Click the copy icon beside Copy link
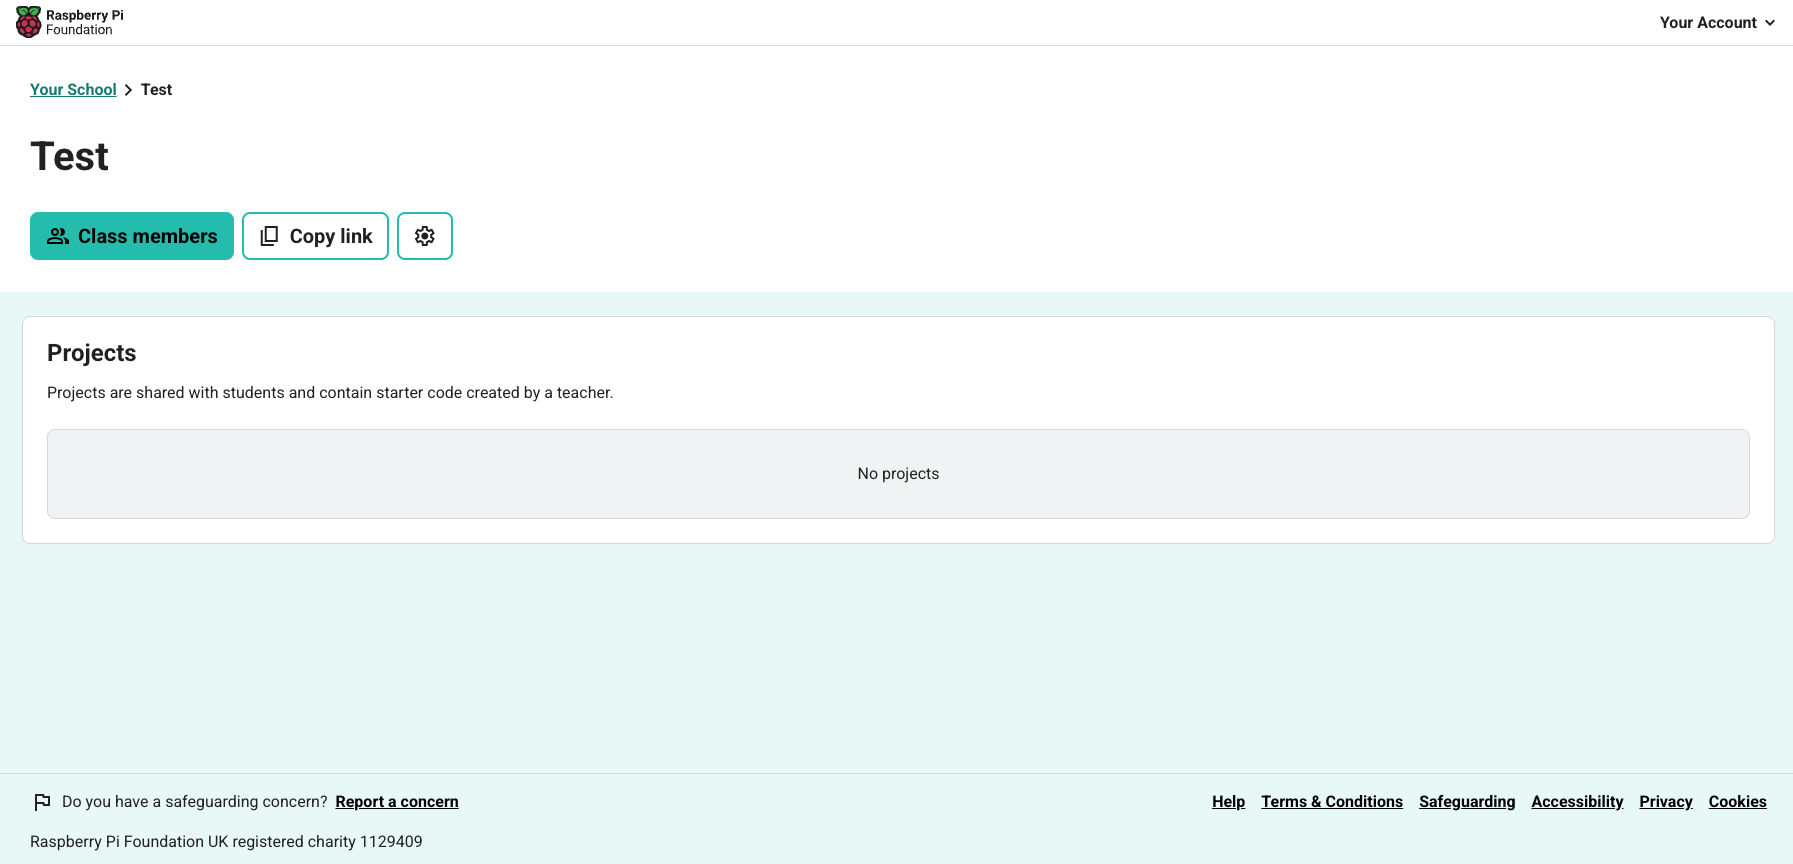The height and width of the screenshot is (864, 1793). (269, 236)
